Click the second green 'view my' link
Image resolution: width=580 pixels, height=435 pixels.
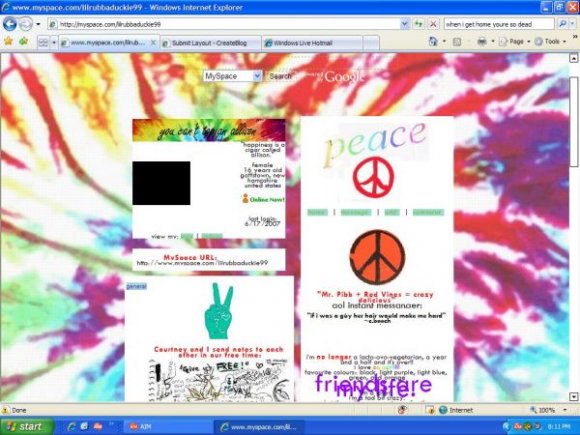click(212, 236)
